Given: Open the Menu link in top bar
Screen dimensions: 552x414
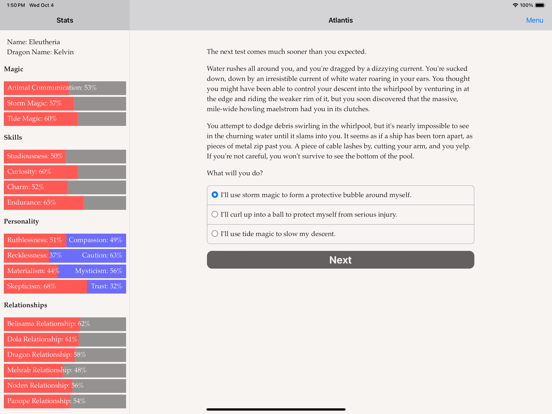Looking at the screenshot, I should pos(534,20).
